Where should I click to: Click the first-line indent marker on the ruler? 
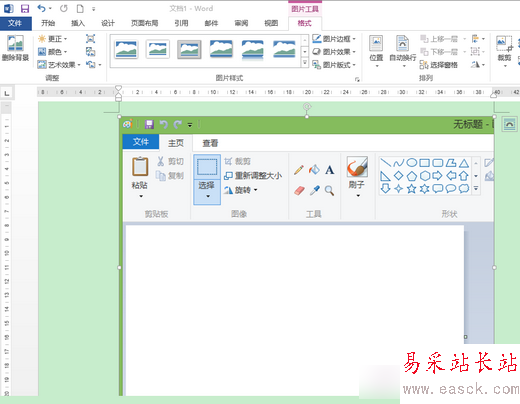click(x=118, y=88)
